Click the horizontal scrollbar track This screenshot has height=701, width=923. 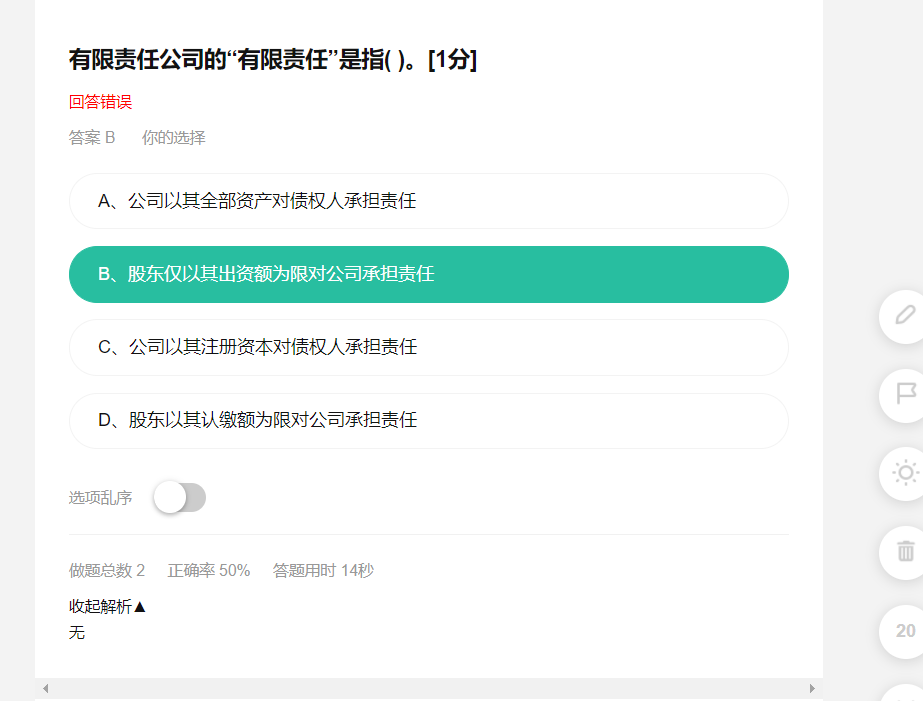(429, 688)
